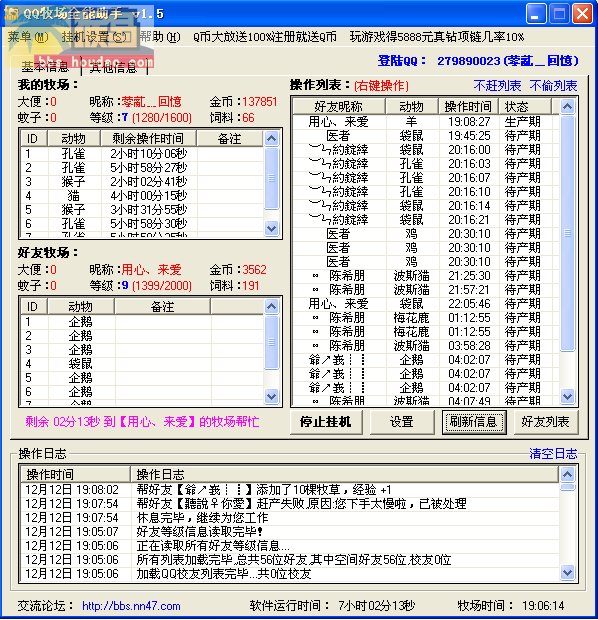The height and width of the screenshot is (620, 598).
Task: Click the application icon in title bar
Action: pyautogui.click(x=11, y=13)
